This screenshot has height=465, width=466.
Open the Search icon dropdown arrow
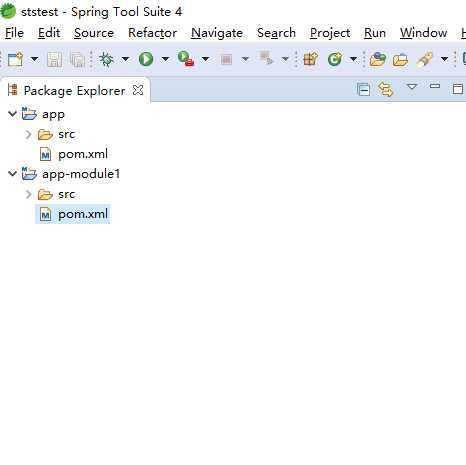tap(444, 59)
